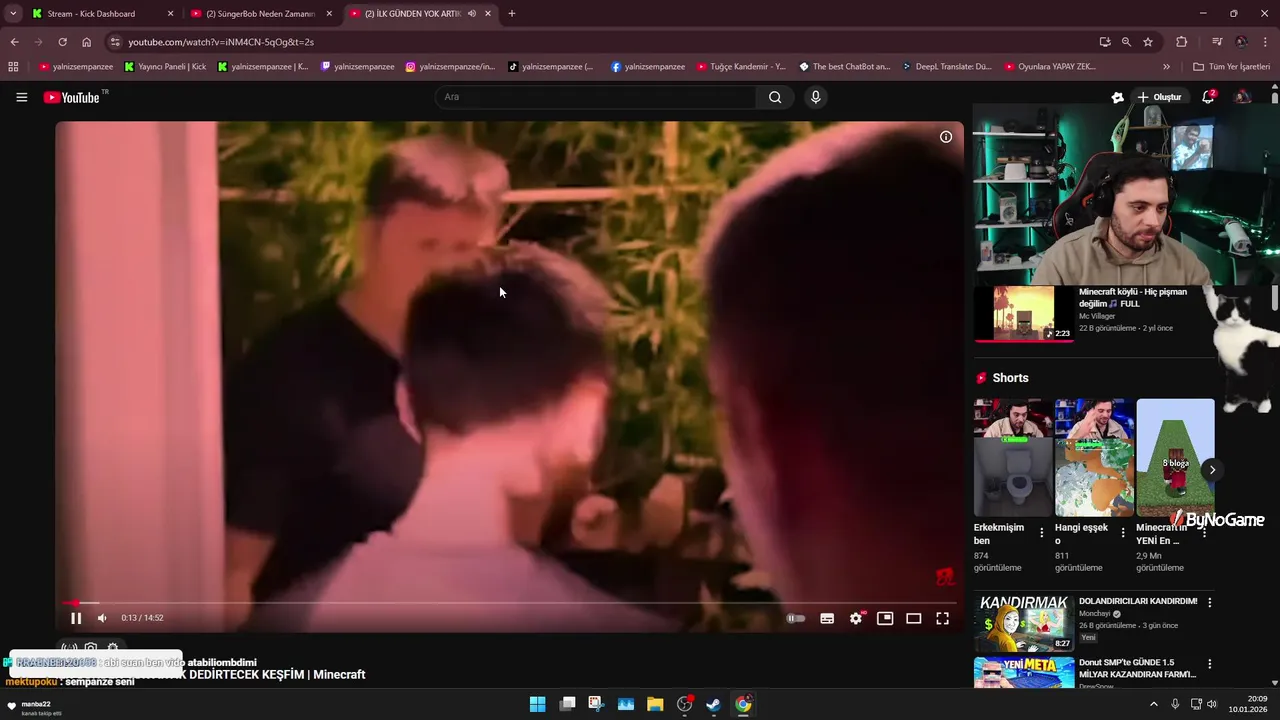Switch to SüngerBob Neden Zamanın tab
1280x720 pixels.
pyautogui.click(x=262, y=14)
